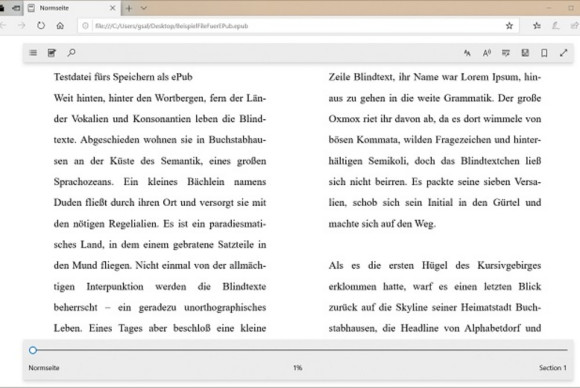Click heading 'Testdatei fürs Speichern als ePub'
Screen dimensions: 580x388
tap(123, 77)
